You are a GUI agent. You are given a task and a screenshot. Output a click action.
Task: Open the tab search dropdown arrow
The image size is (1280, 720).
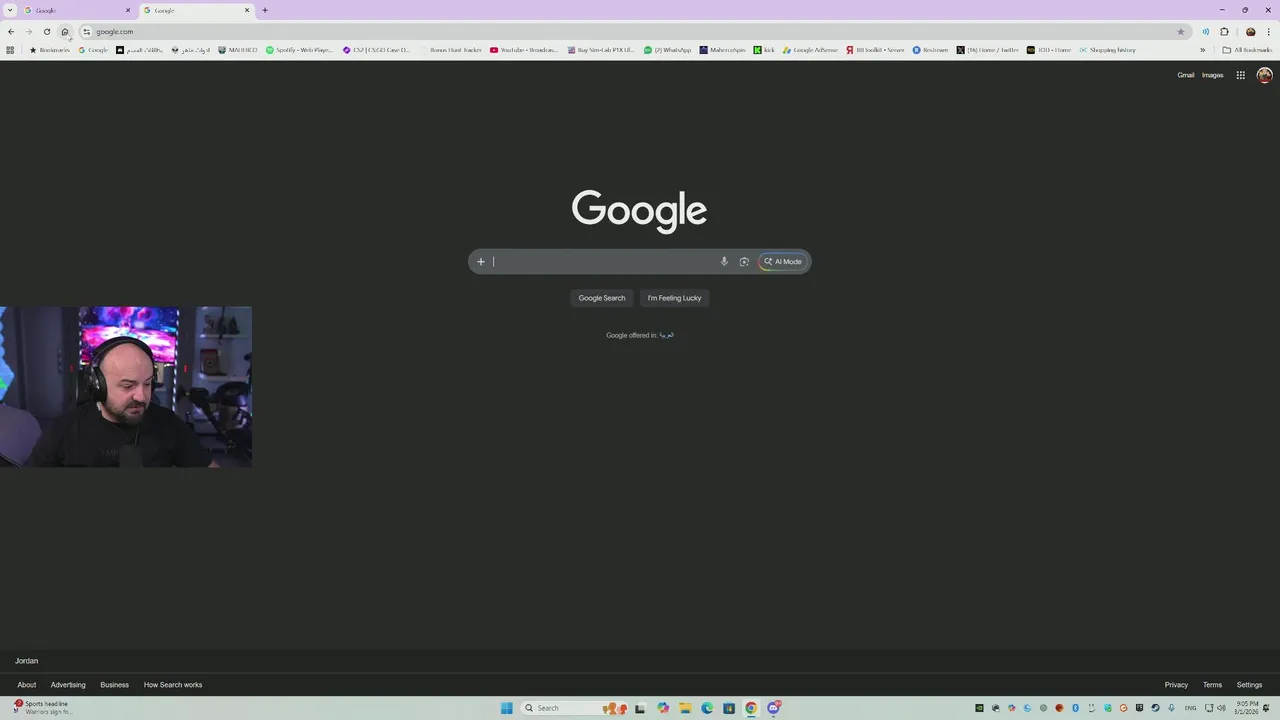pyautogui.click(x=11, y=10)
